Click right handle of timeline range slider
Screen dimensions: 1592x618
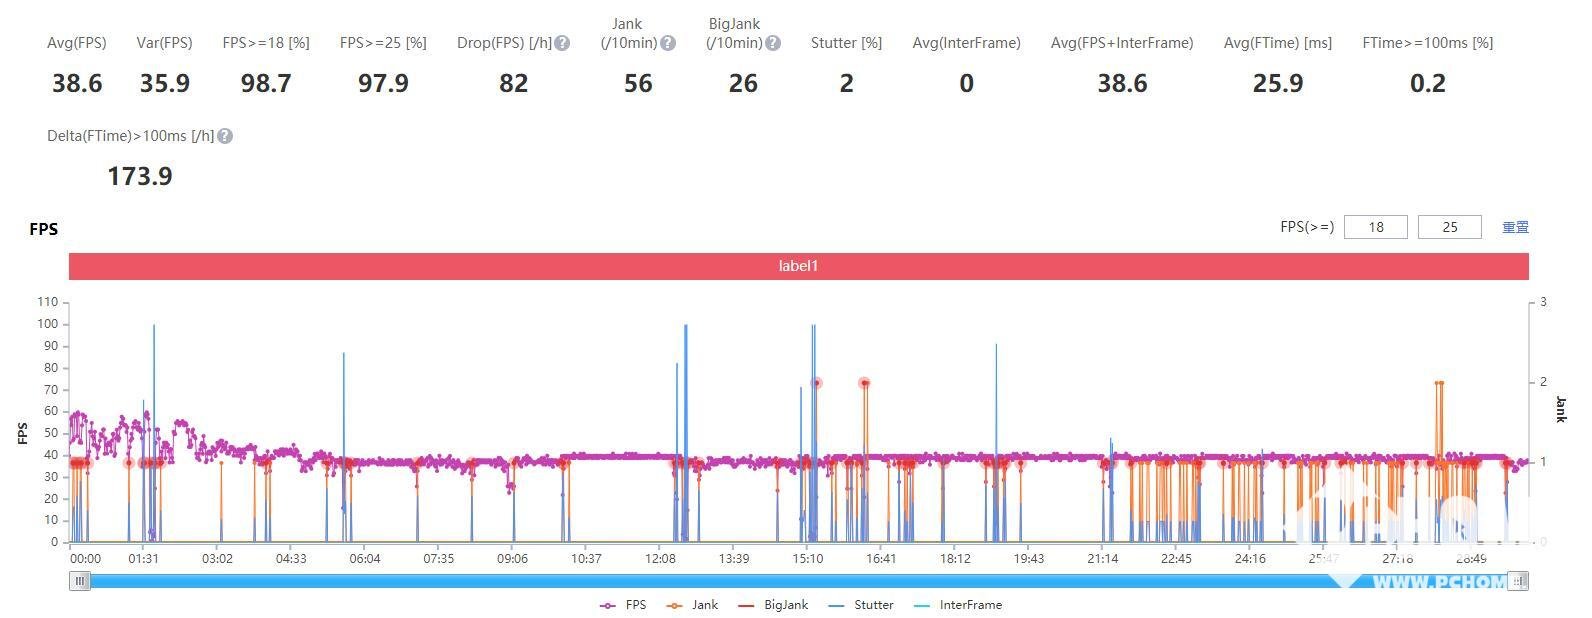point(1518,580)
